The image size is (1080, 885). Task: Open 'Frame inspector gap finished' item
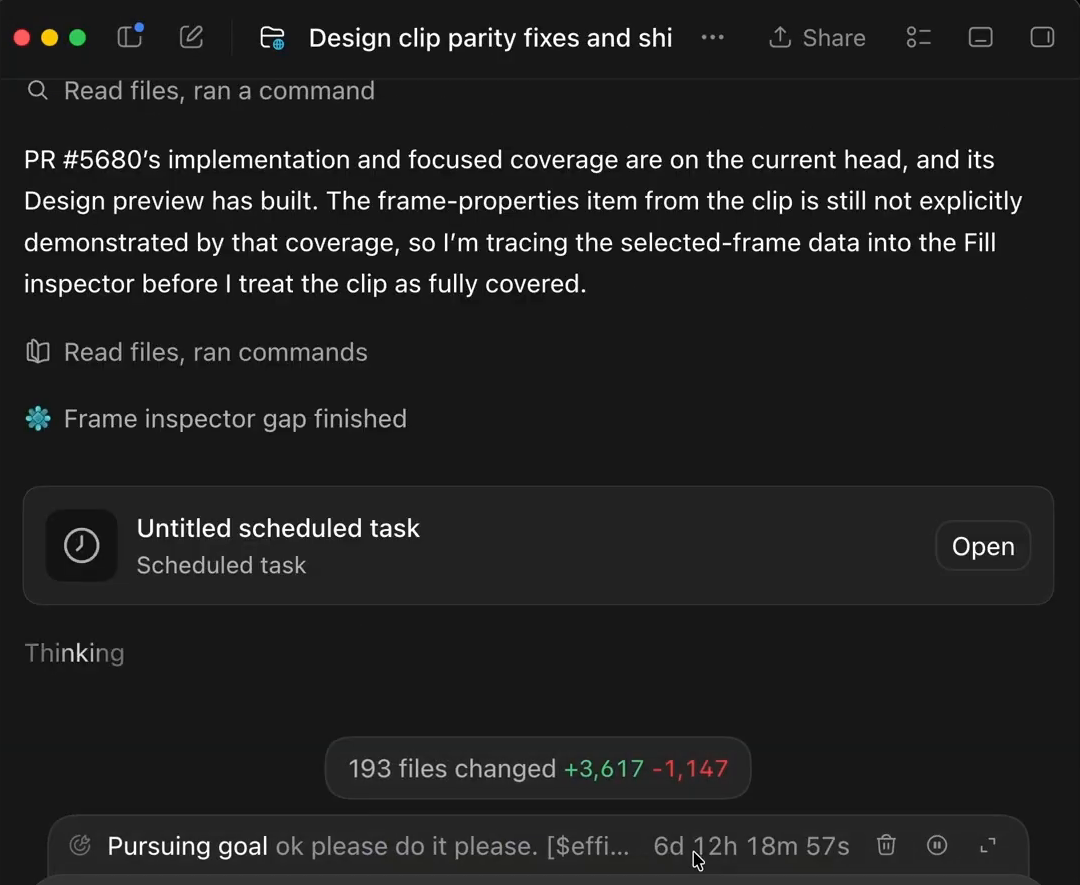[x=216, y=419]
